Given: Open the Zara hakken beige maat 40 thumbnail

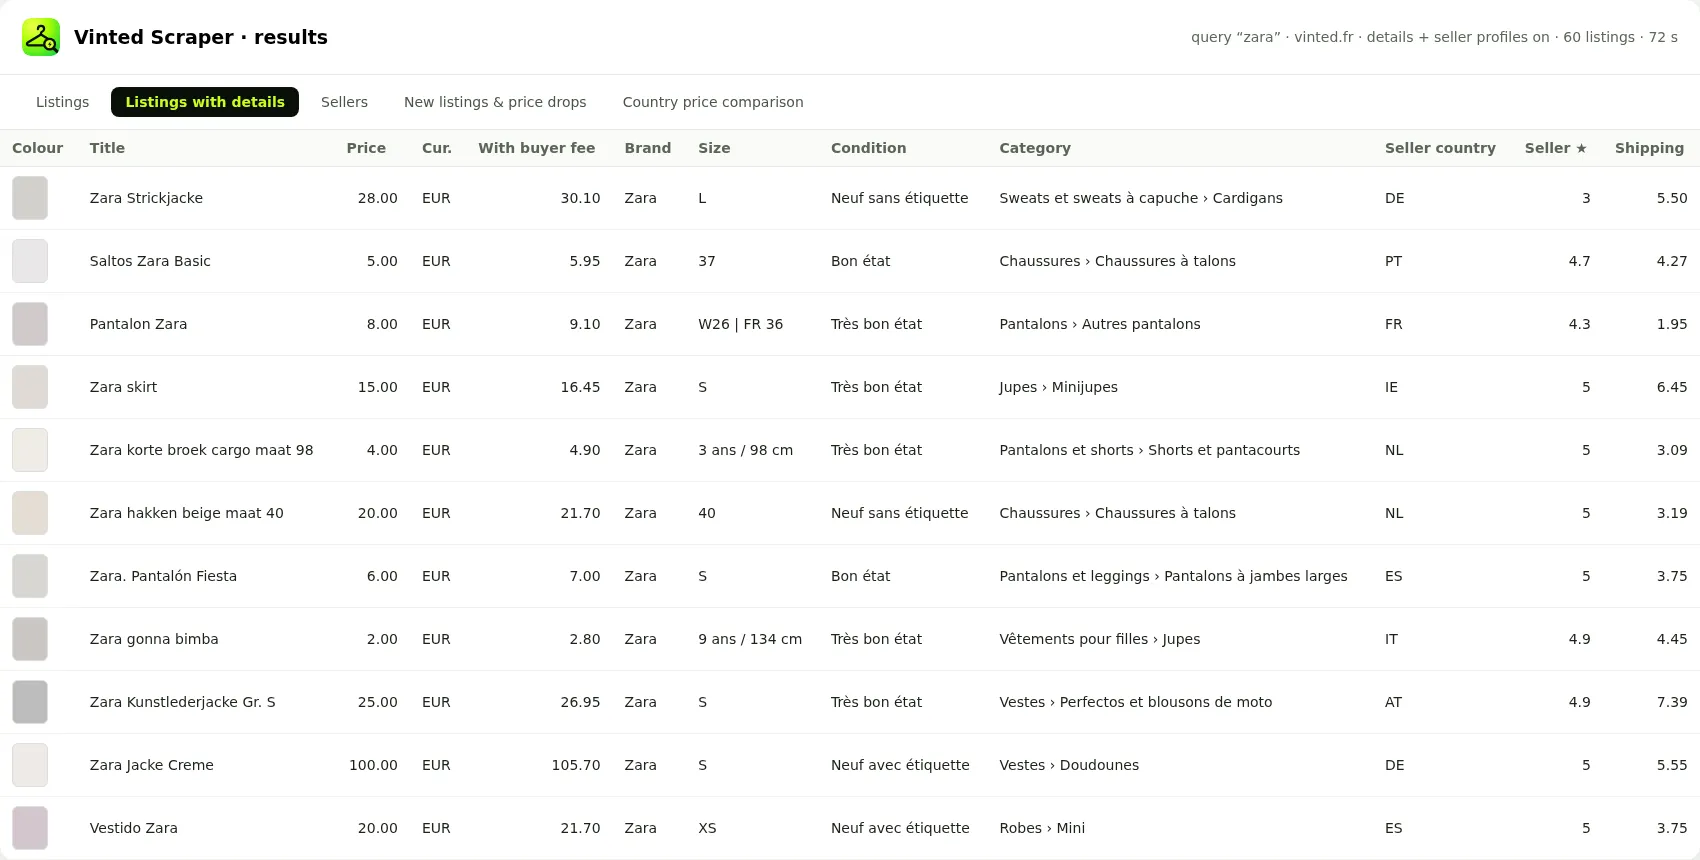Looking at the screenshot, I should (30, 513).
